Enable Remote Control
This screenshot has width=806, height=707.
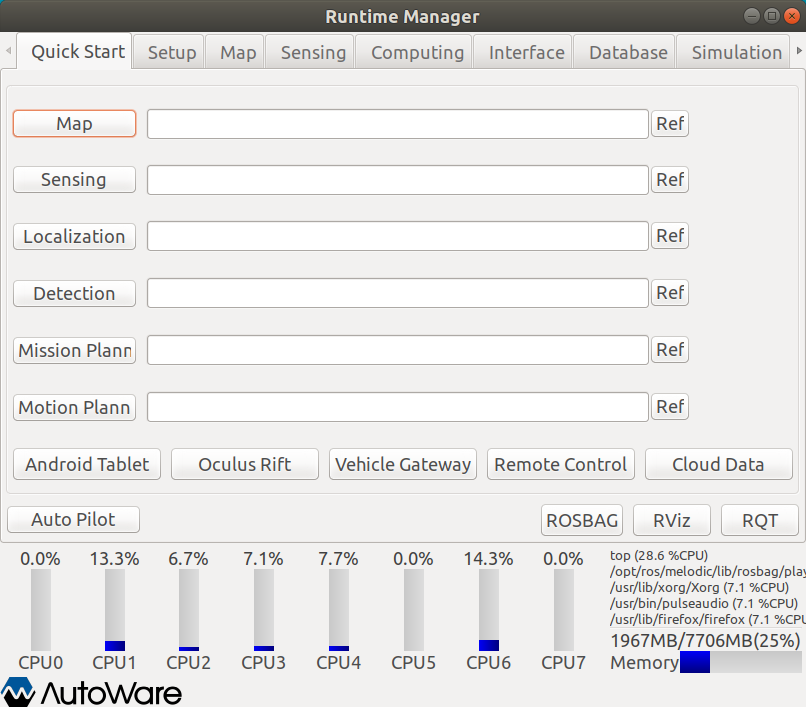tap(560, 464)
